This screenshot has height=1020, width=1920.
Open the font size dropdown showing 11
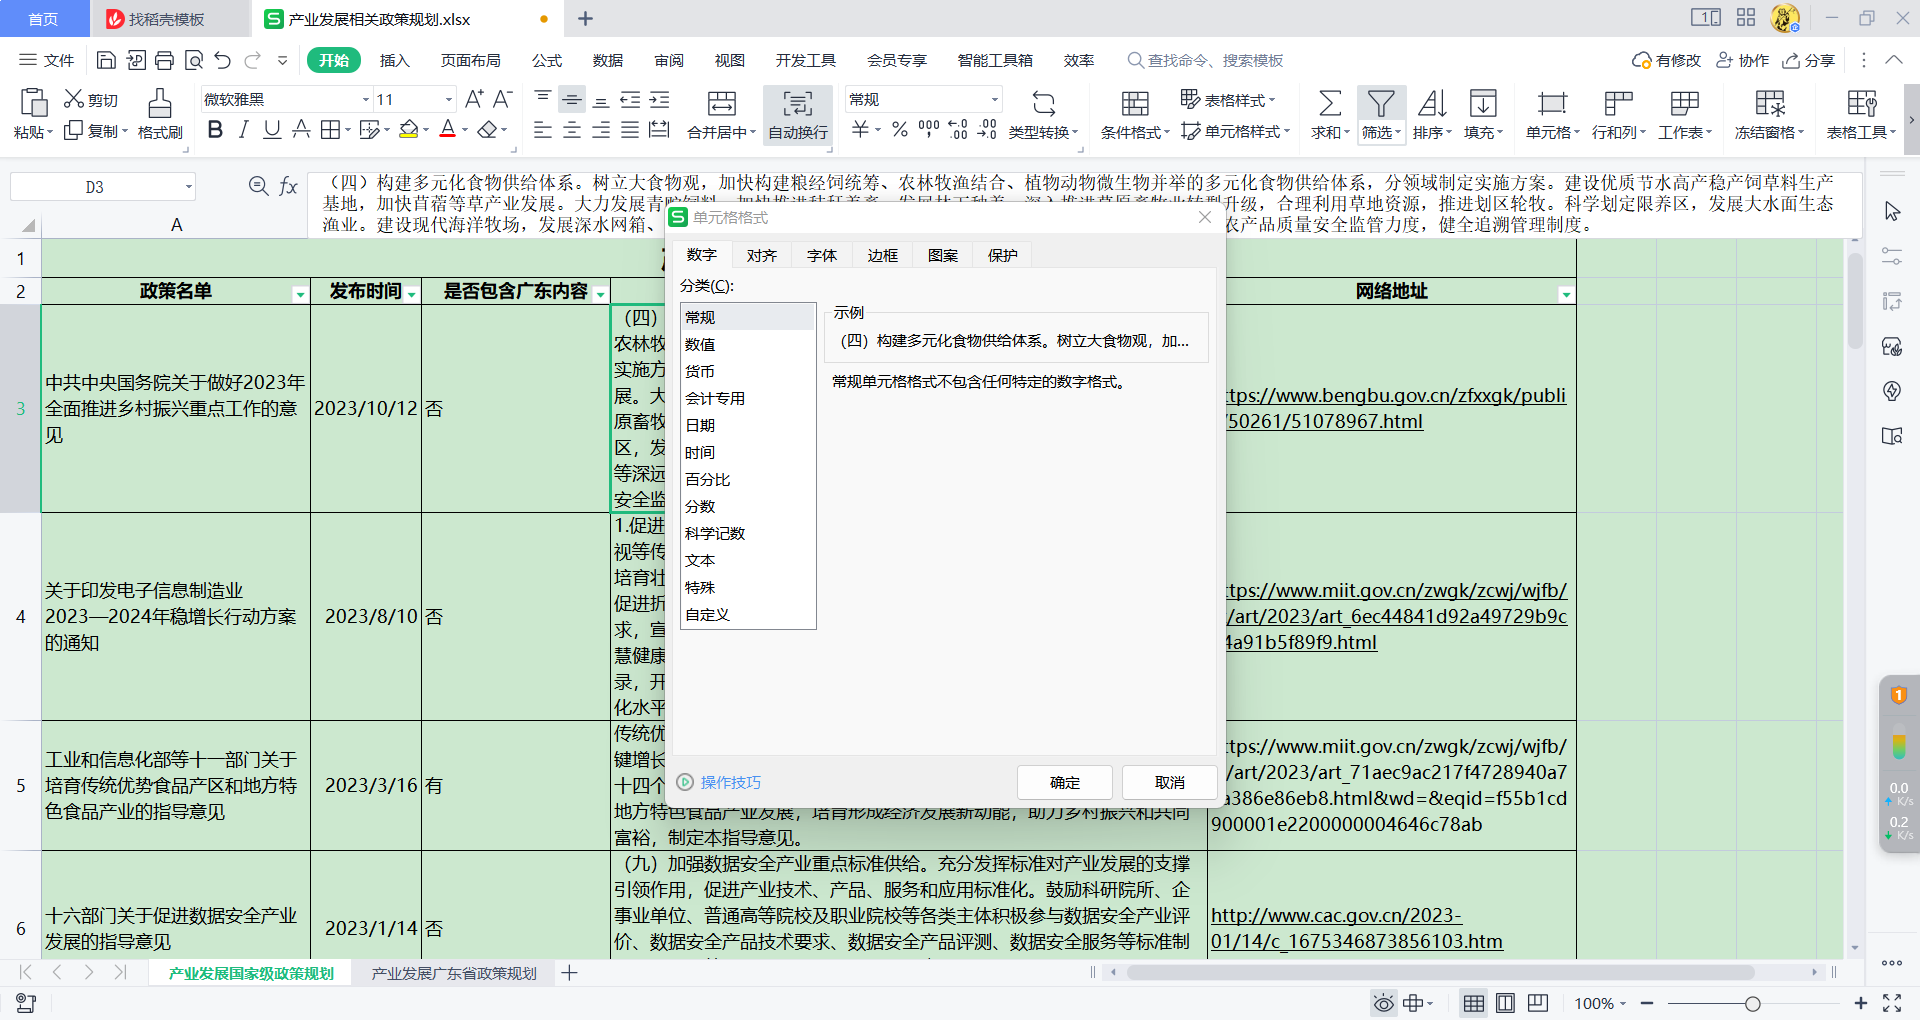(x=448, y=100)
